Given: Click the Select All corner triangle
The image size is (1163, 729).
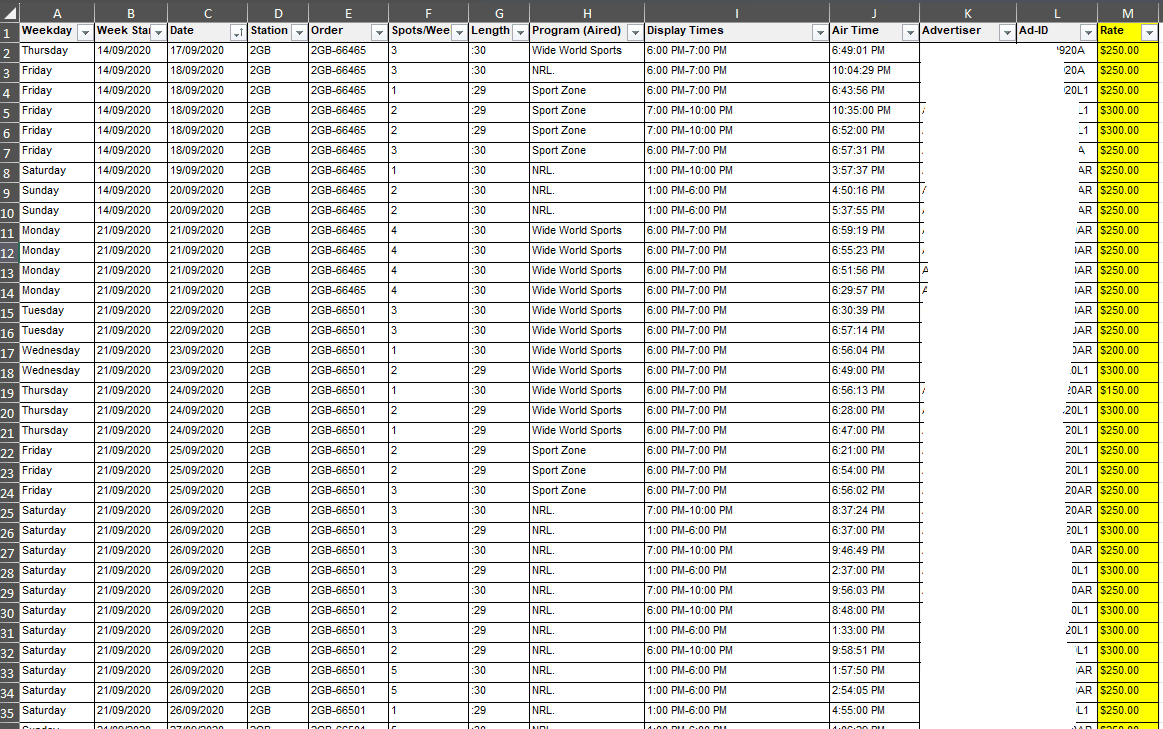Looking at the screenshot, I should pyautogui.click(x=10, y=13).
